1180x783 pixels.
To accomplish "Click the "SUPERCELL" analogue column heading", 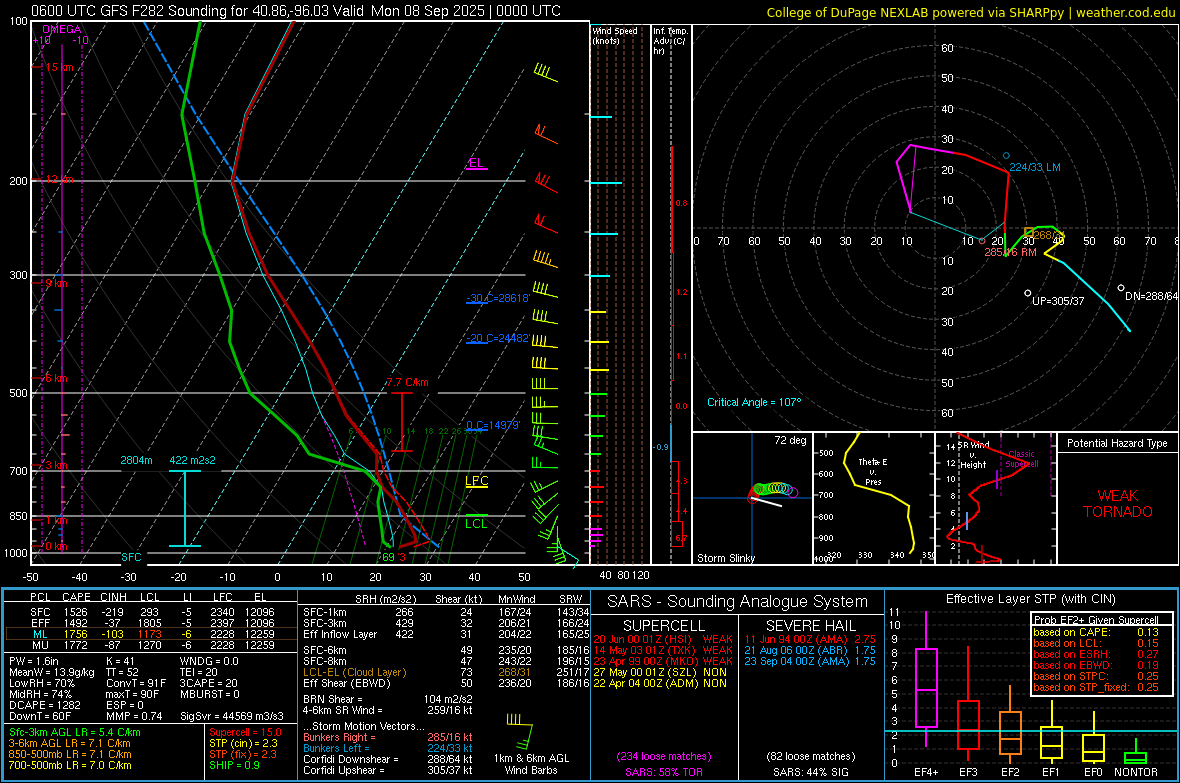I will pos(664,626).
